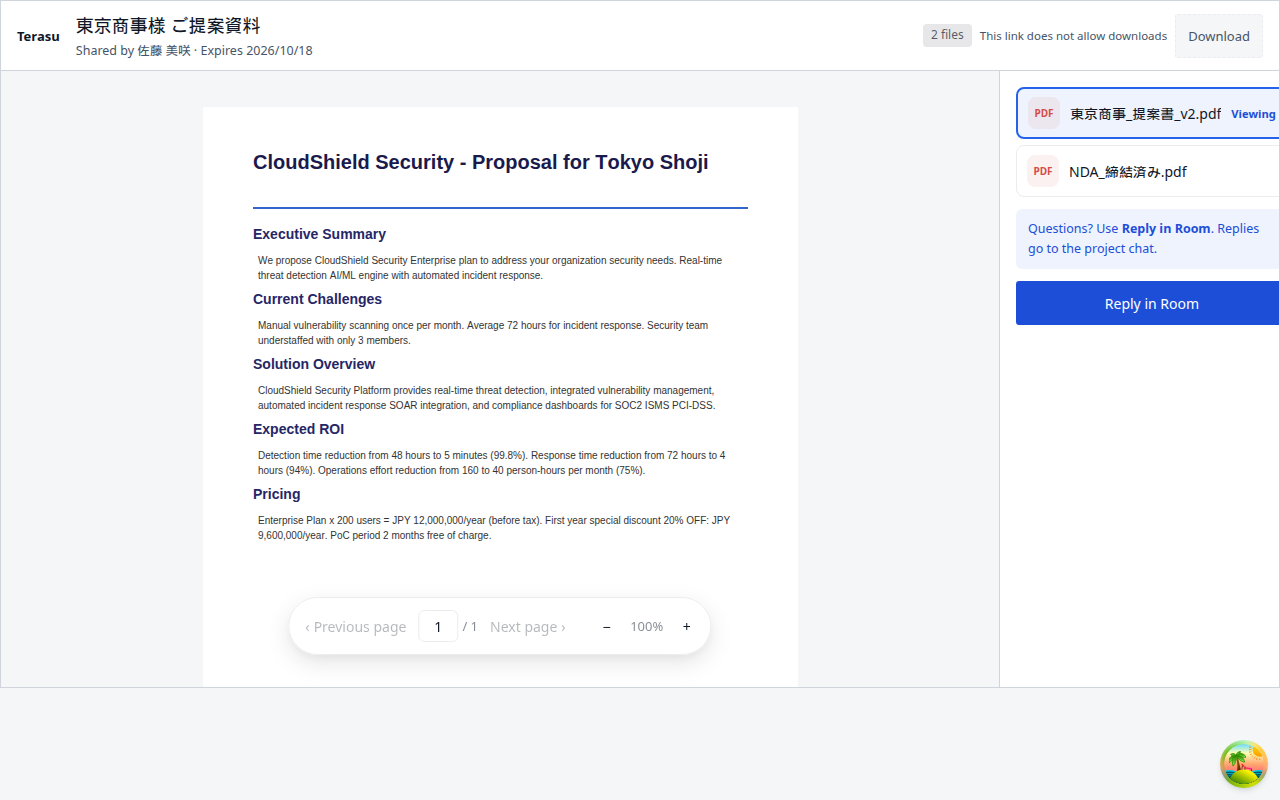Click the paragraph starting "Detection time reduction"
The width and height of the screenshot is (1280, 800).
(x=492, y=463)
